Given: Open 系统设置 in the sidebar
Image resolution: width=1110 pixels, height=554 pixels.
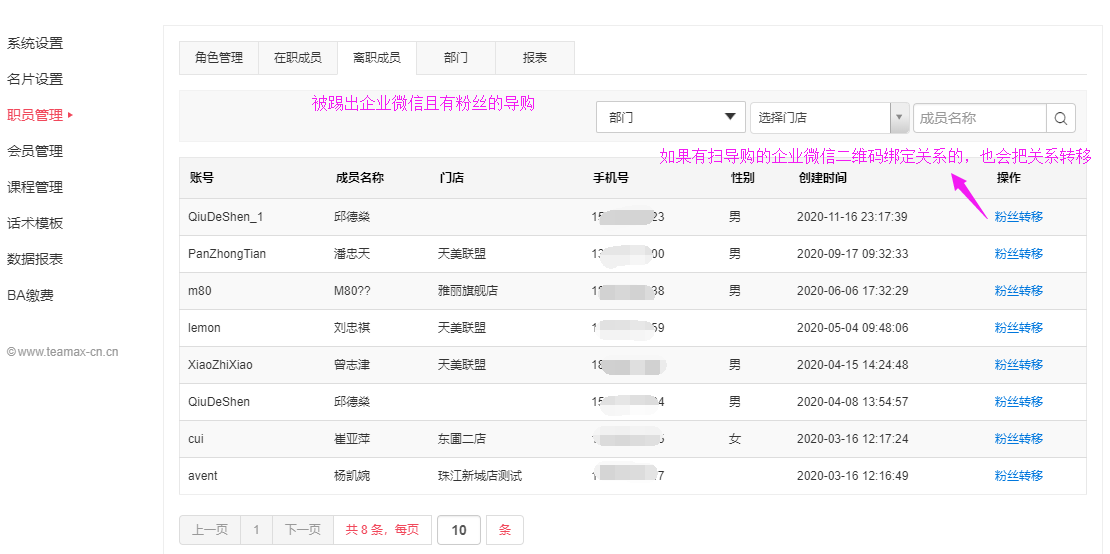Looking at the screenshot, I should (x=35, y=43).
